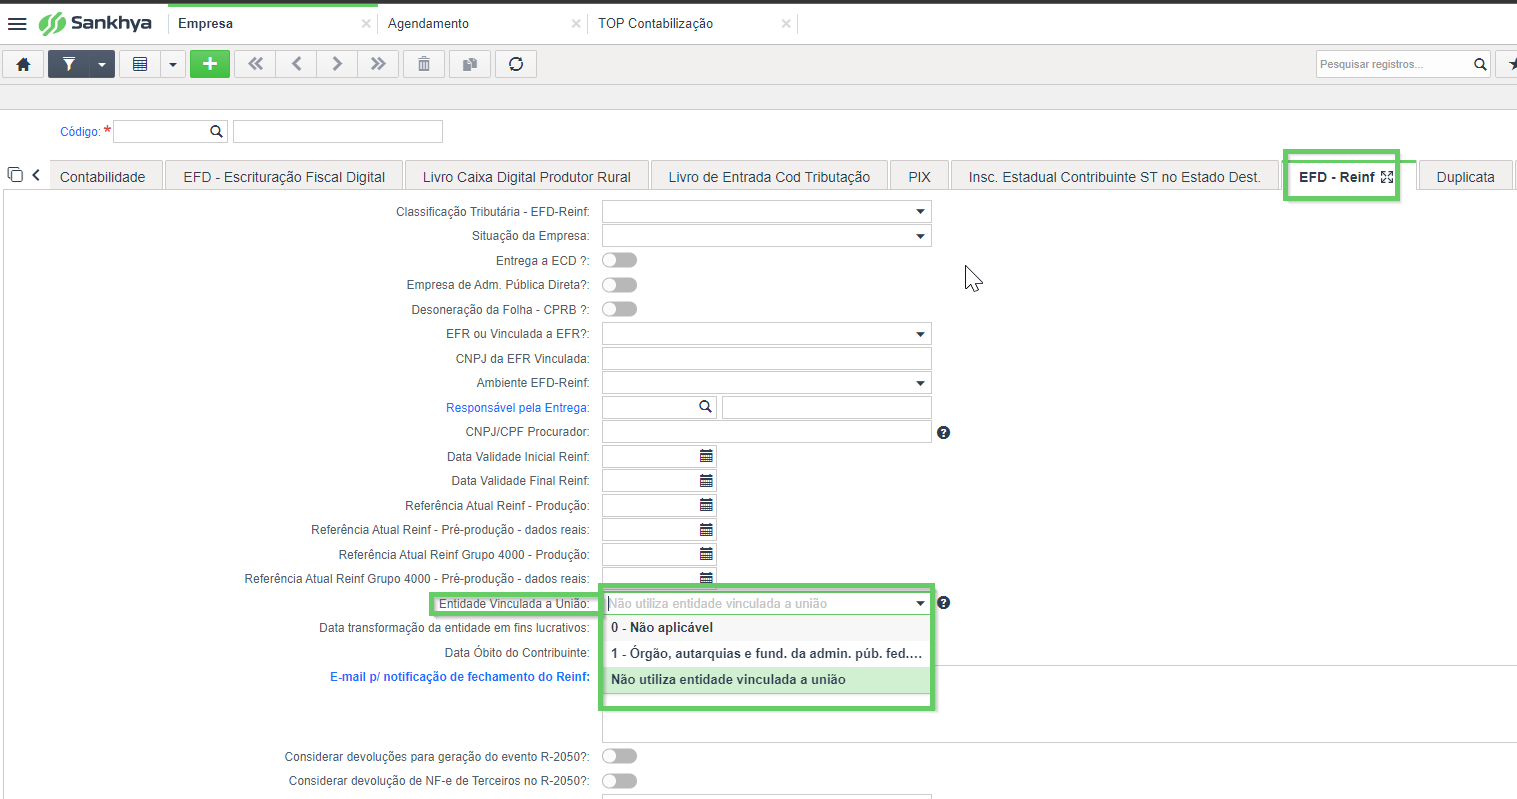The width and height of the screenshot is (1517, 799).
Task: Click the tab list icon beside chevron
Action: 15,175
